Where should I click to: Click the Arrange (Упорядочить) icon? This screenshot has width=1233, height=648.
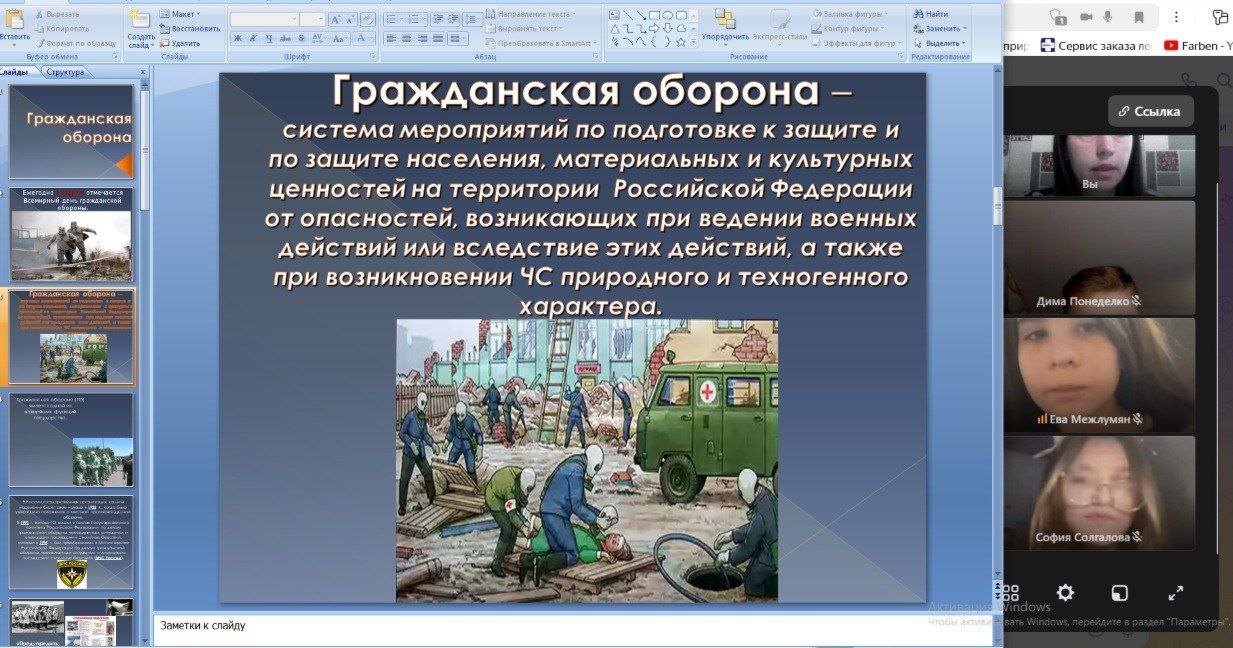[x=725, y=19]
